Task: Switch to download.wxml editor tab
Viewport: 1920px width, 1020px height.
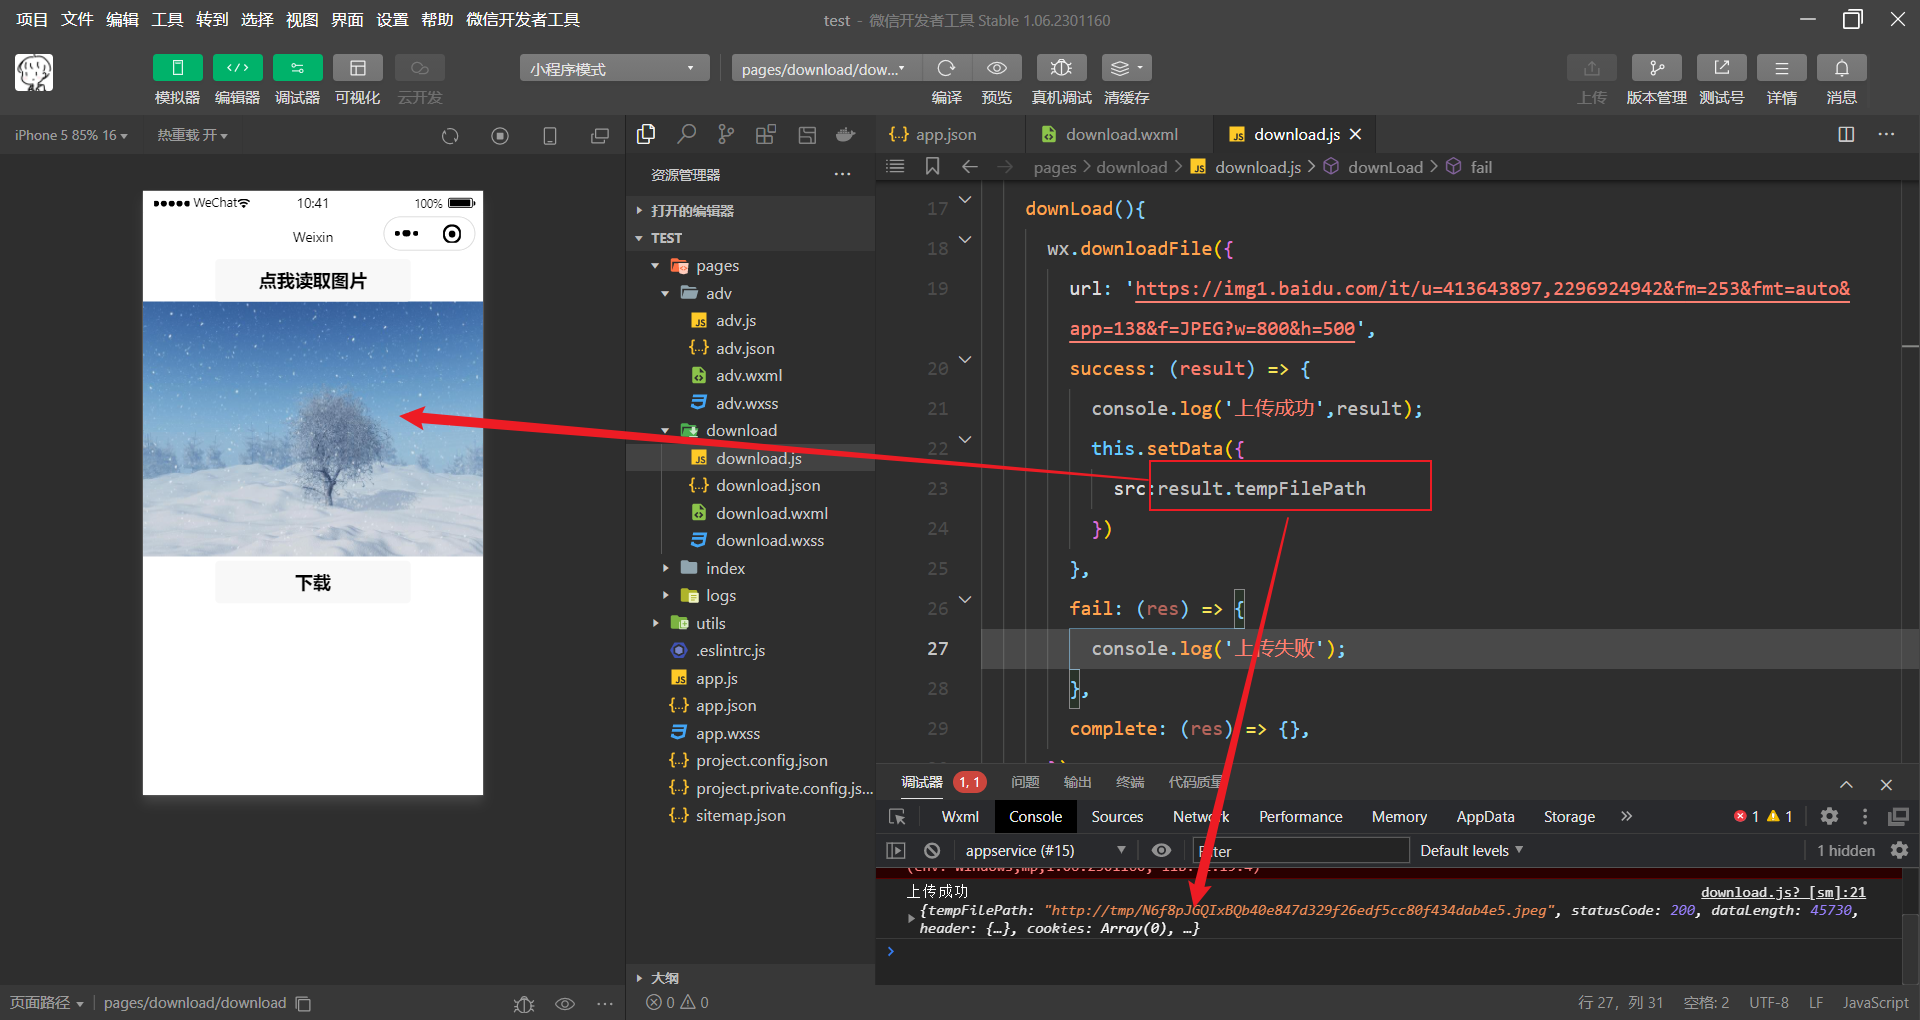Action: coord(1121,134)
